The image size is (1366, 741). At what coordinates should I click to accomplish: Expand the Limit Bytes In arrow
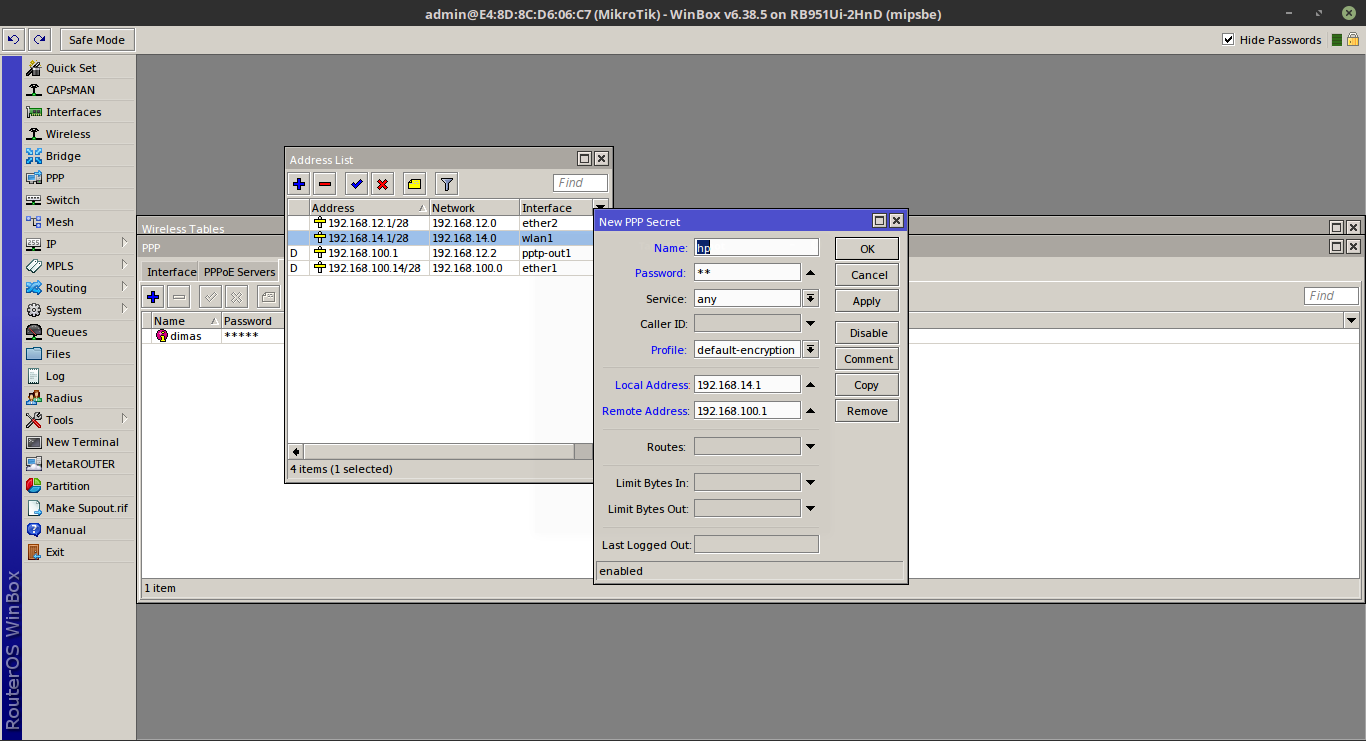810,483
